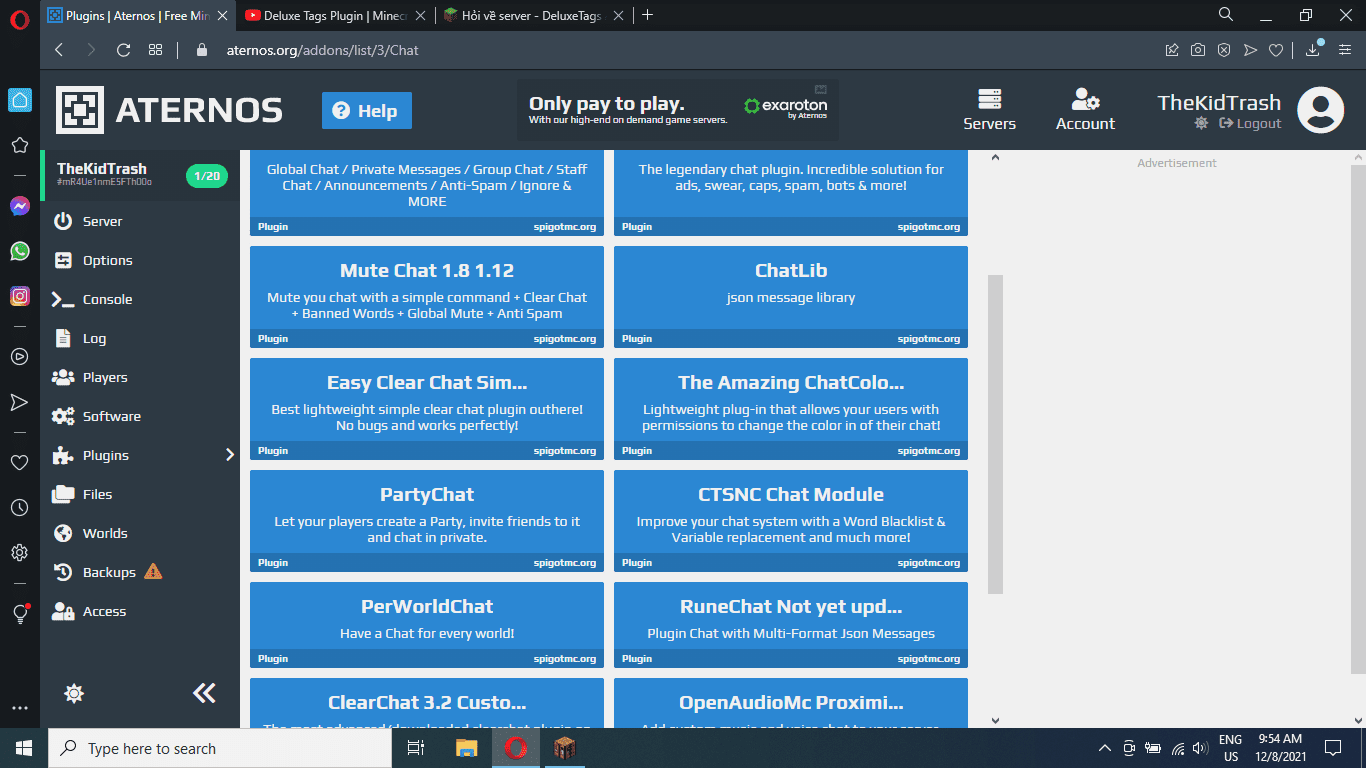Click the site lock security icon
1366x768 pixels.
(x=201, y=50)
